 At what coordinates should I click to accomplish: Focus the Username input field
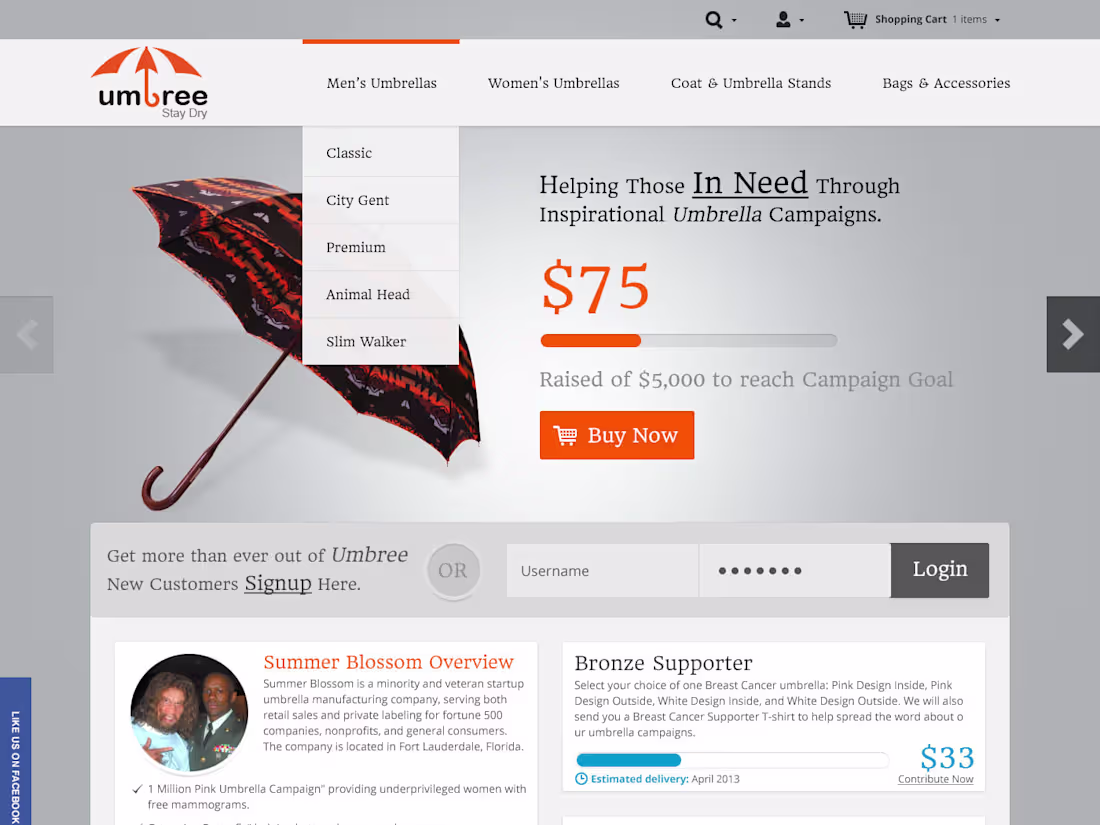click(603, 570)
